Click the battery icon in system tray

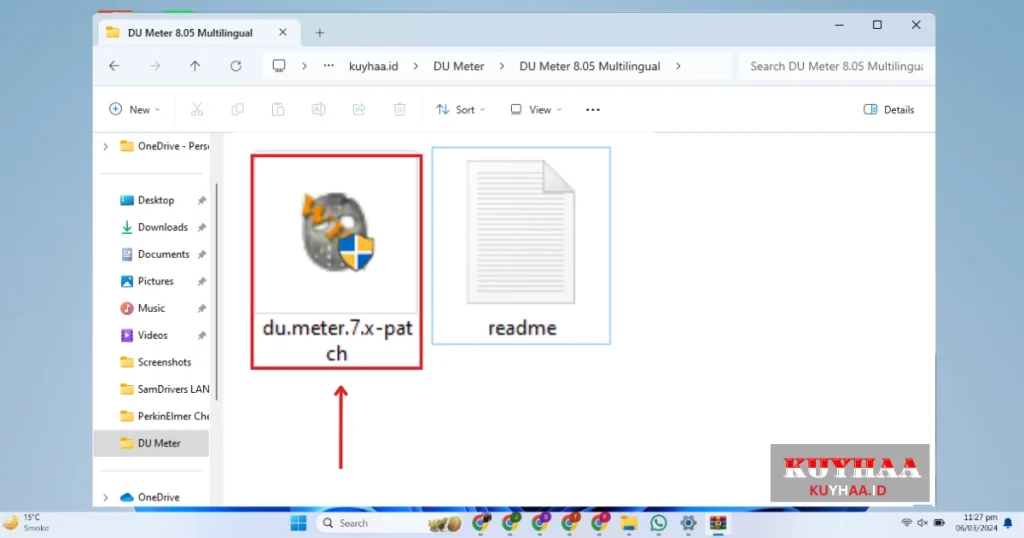pos(939,523)
